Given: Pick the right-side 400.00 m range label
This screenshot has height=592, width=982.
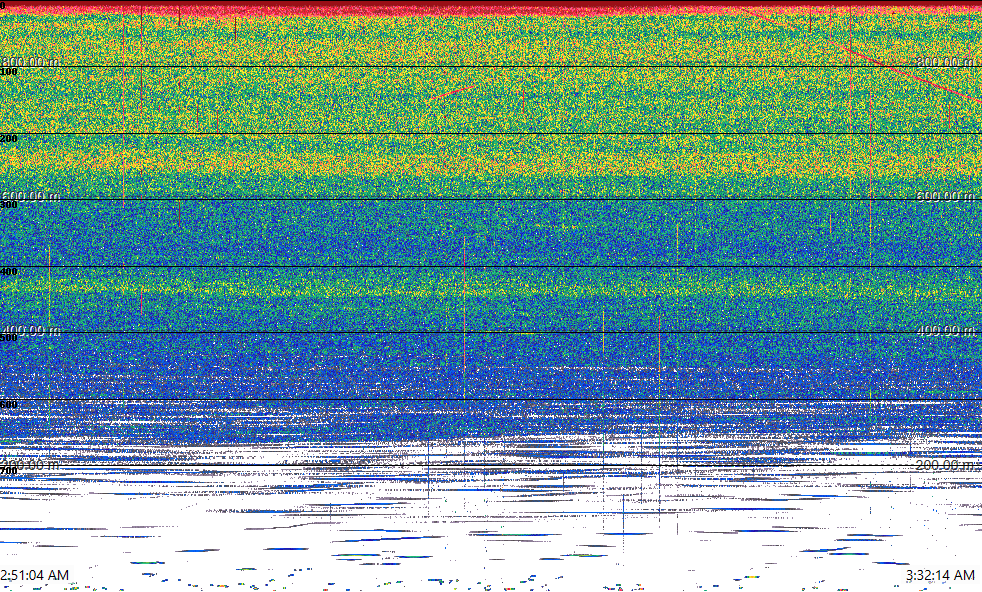Looking at the screenshot, I should (946, 330).
